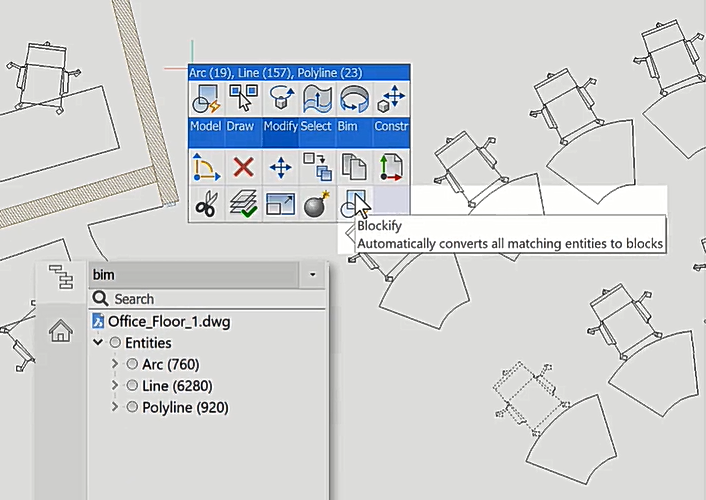Click the stacked layers icon with green check
Image resolution: width=706 pixels, height=500 pixels.
point(243,204)
